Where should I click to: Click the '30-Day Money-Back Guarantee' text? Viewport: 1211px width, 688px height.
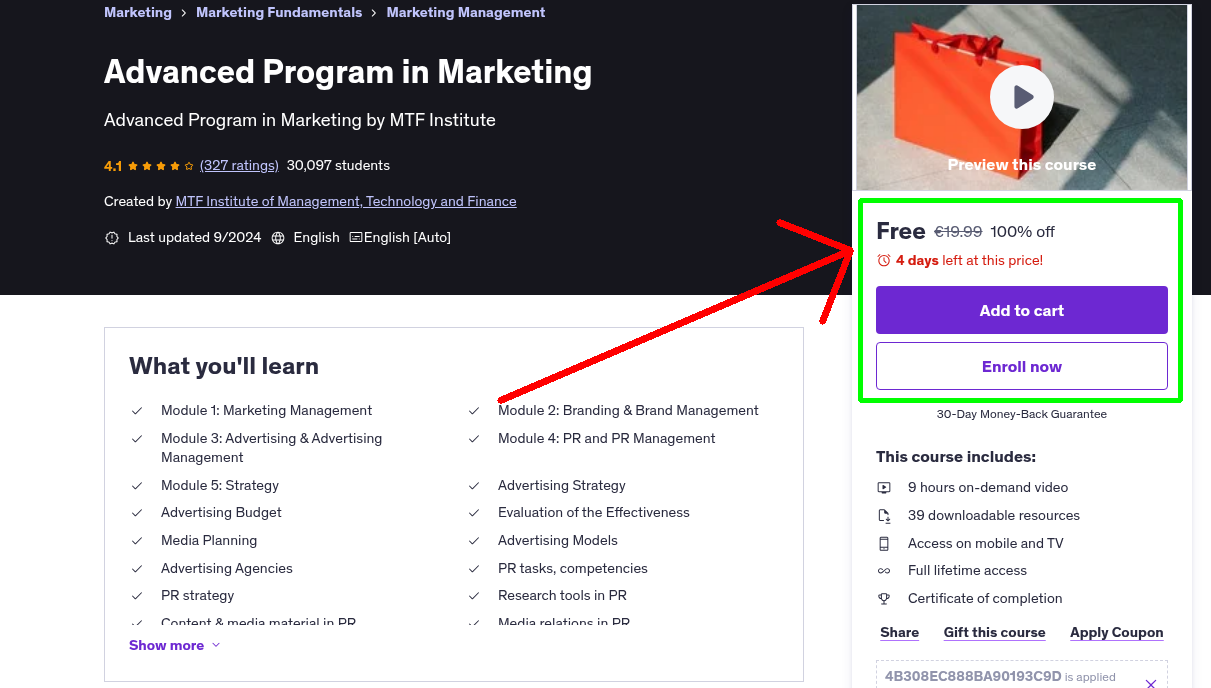pyautogui.click(x=1022, y=414)
